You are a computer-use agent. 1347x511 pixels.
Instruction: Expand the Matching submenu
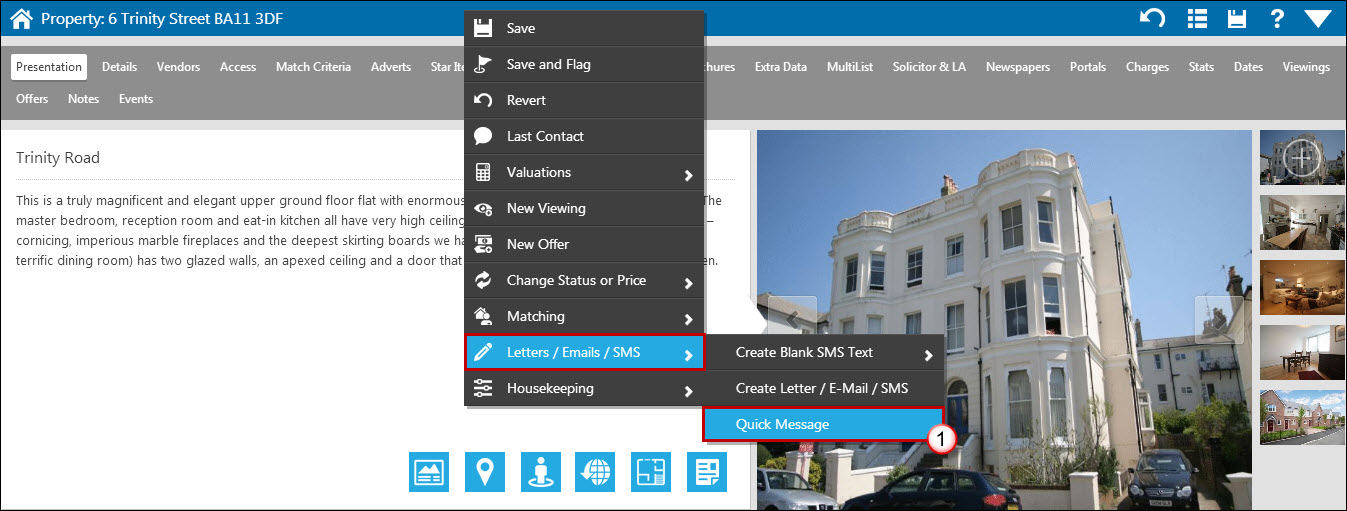[584, 316]
